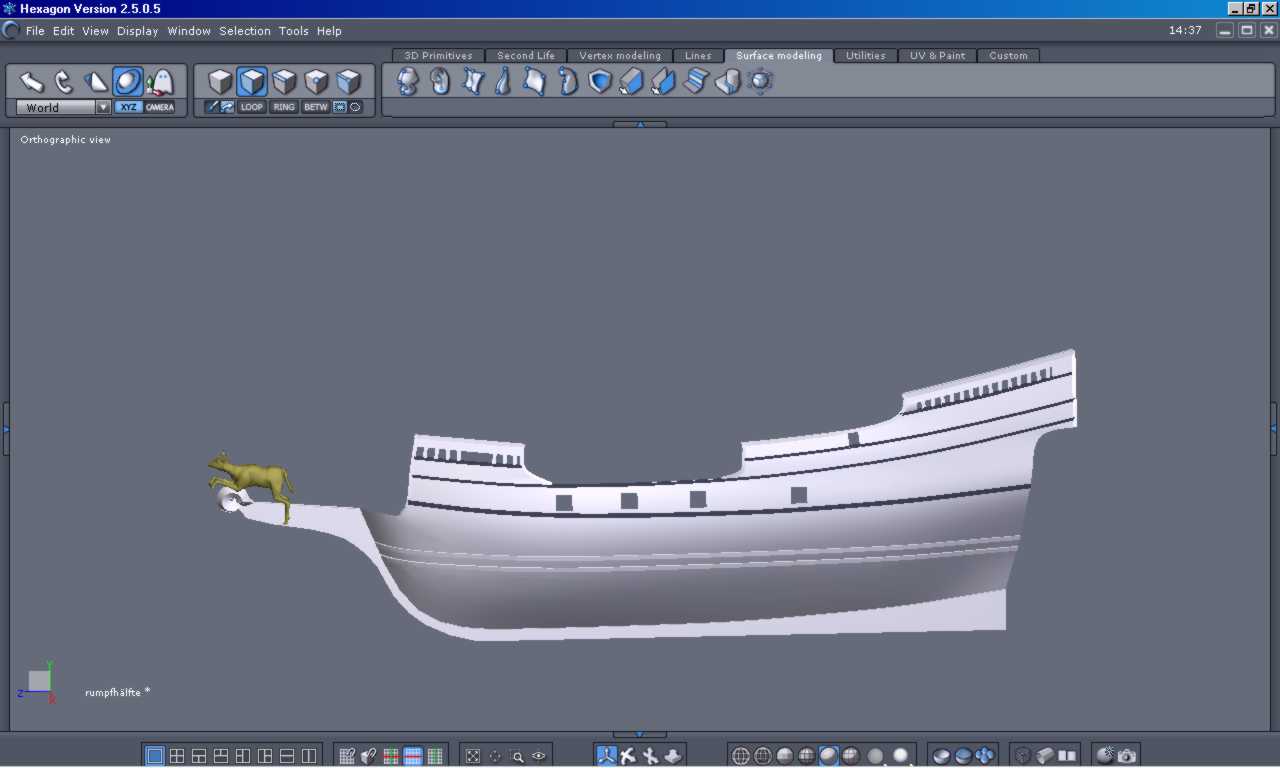This screenshot has height=768, width=1280.
Task: Choose the highlighted cube selection mode
Action: [x=252, y=82]
